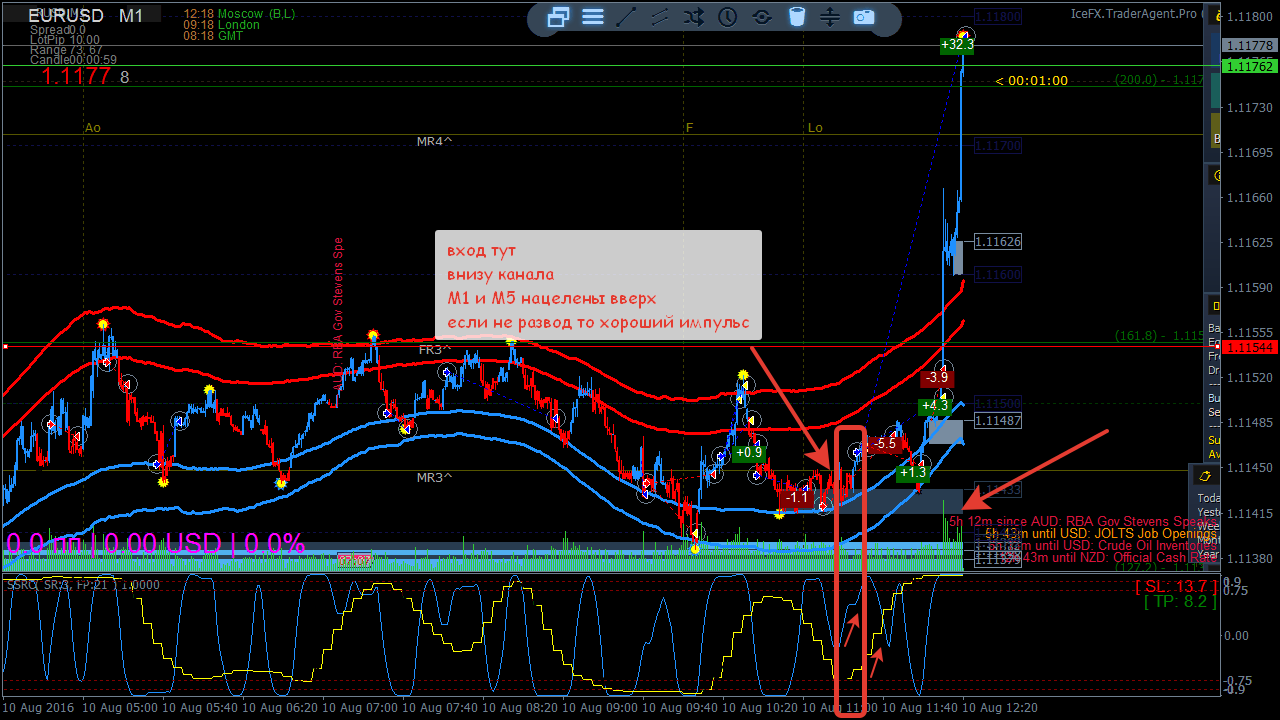Click the red 1.11544 price axis tag
Screen dimensions: 1280x720
pos(1249,347)
